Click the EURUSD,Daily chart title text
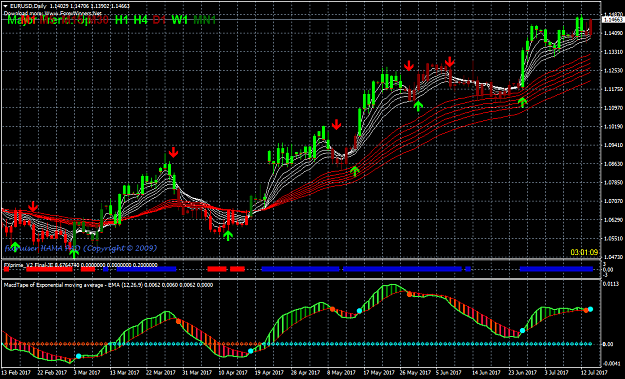Viewport: 625px width, 379px height. tap(28, 6)
